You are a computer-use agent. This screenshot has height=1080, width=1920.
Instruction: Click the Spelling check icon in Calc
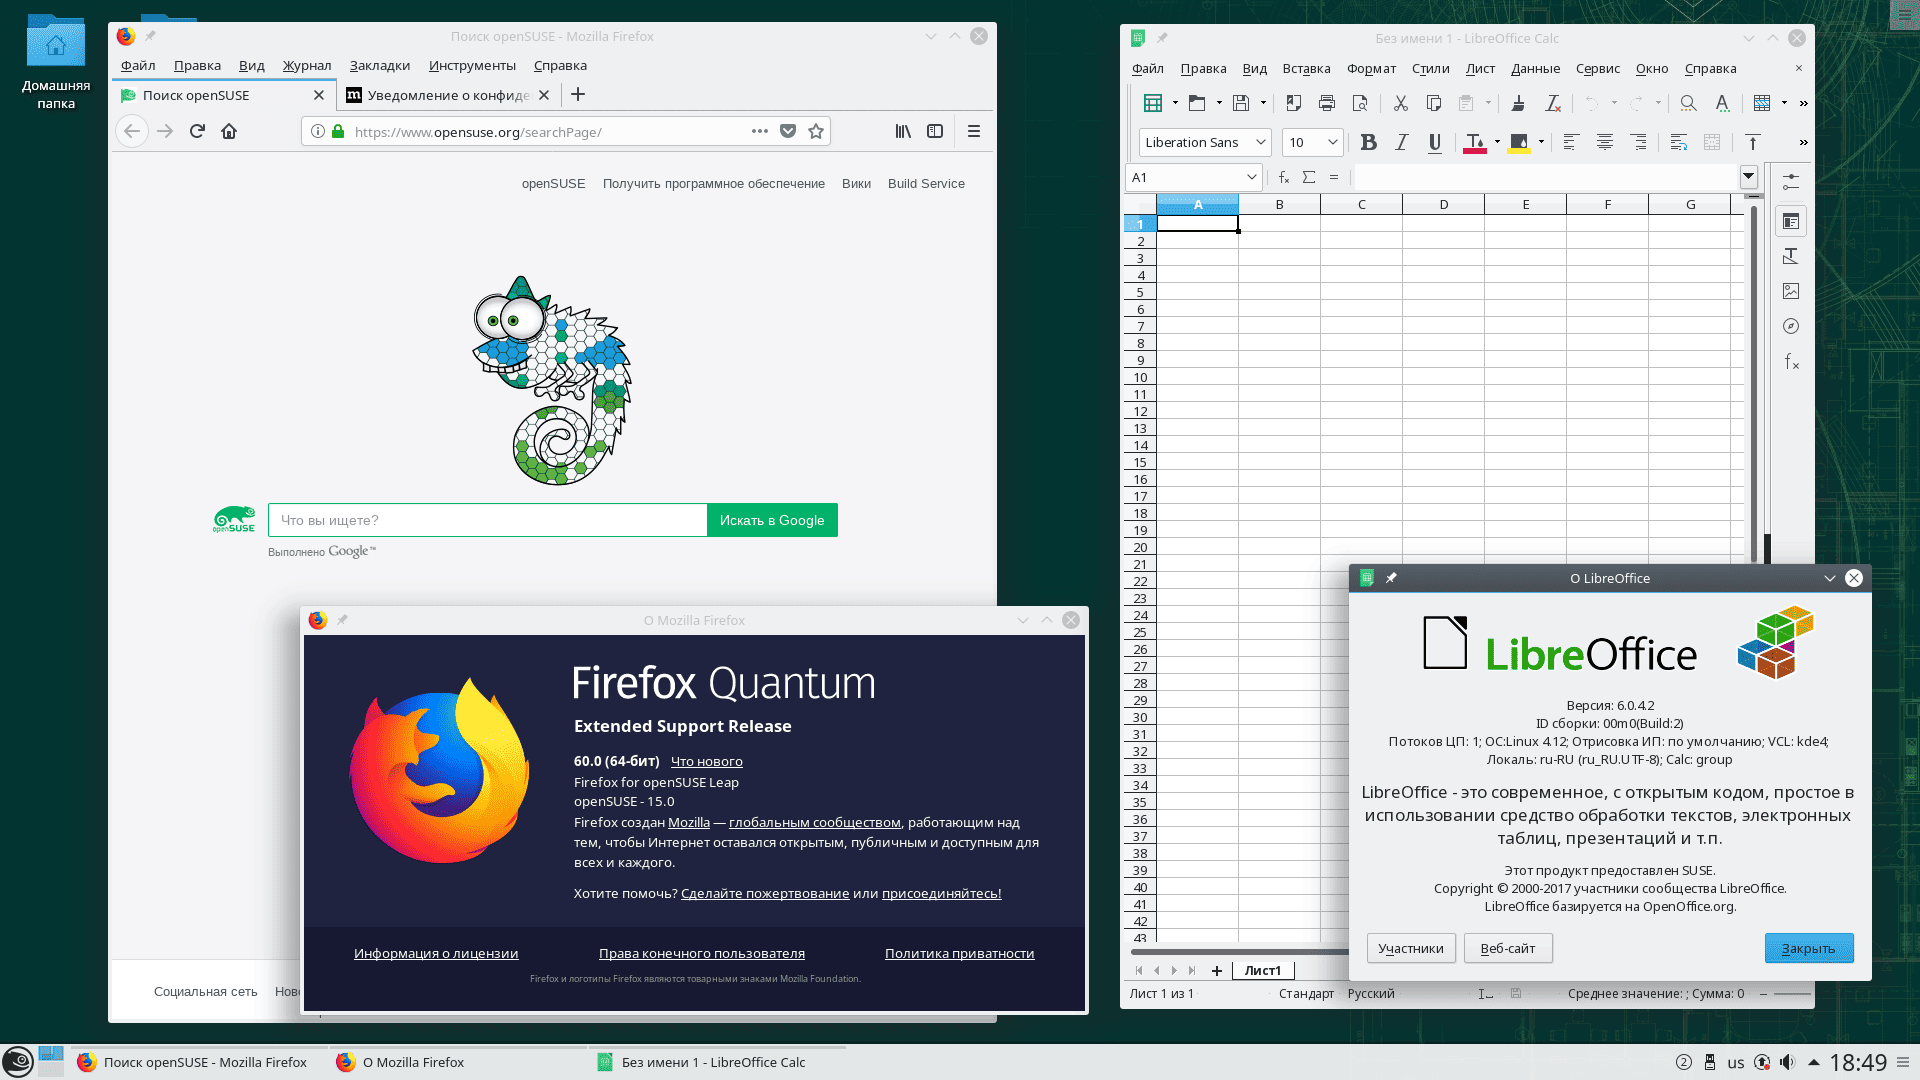click(1722, 103)
